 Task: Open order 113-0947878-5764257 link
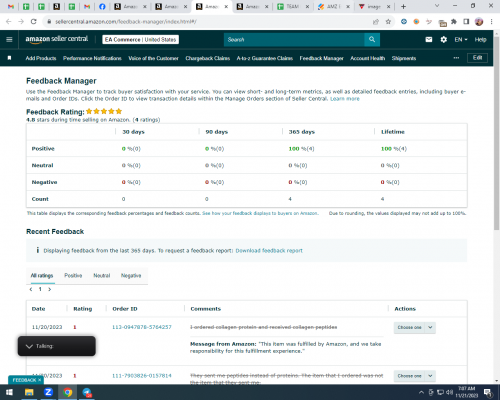tap(142, 327)
